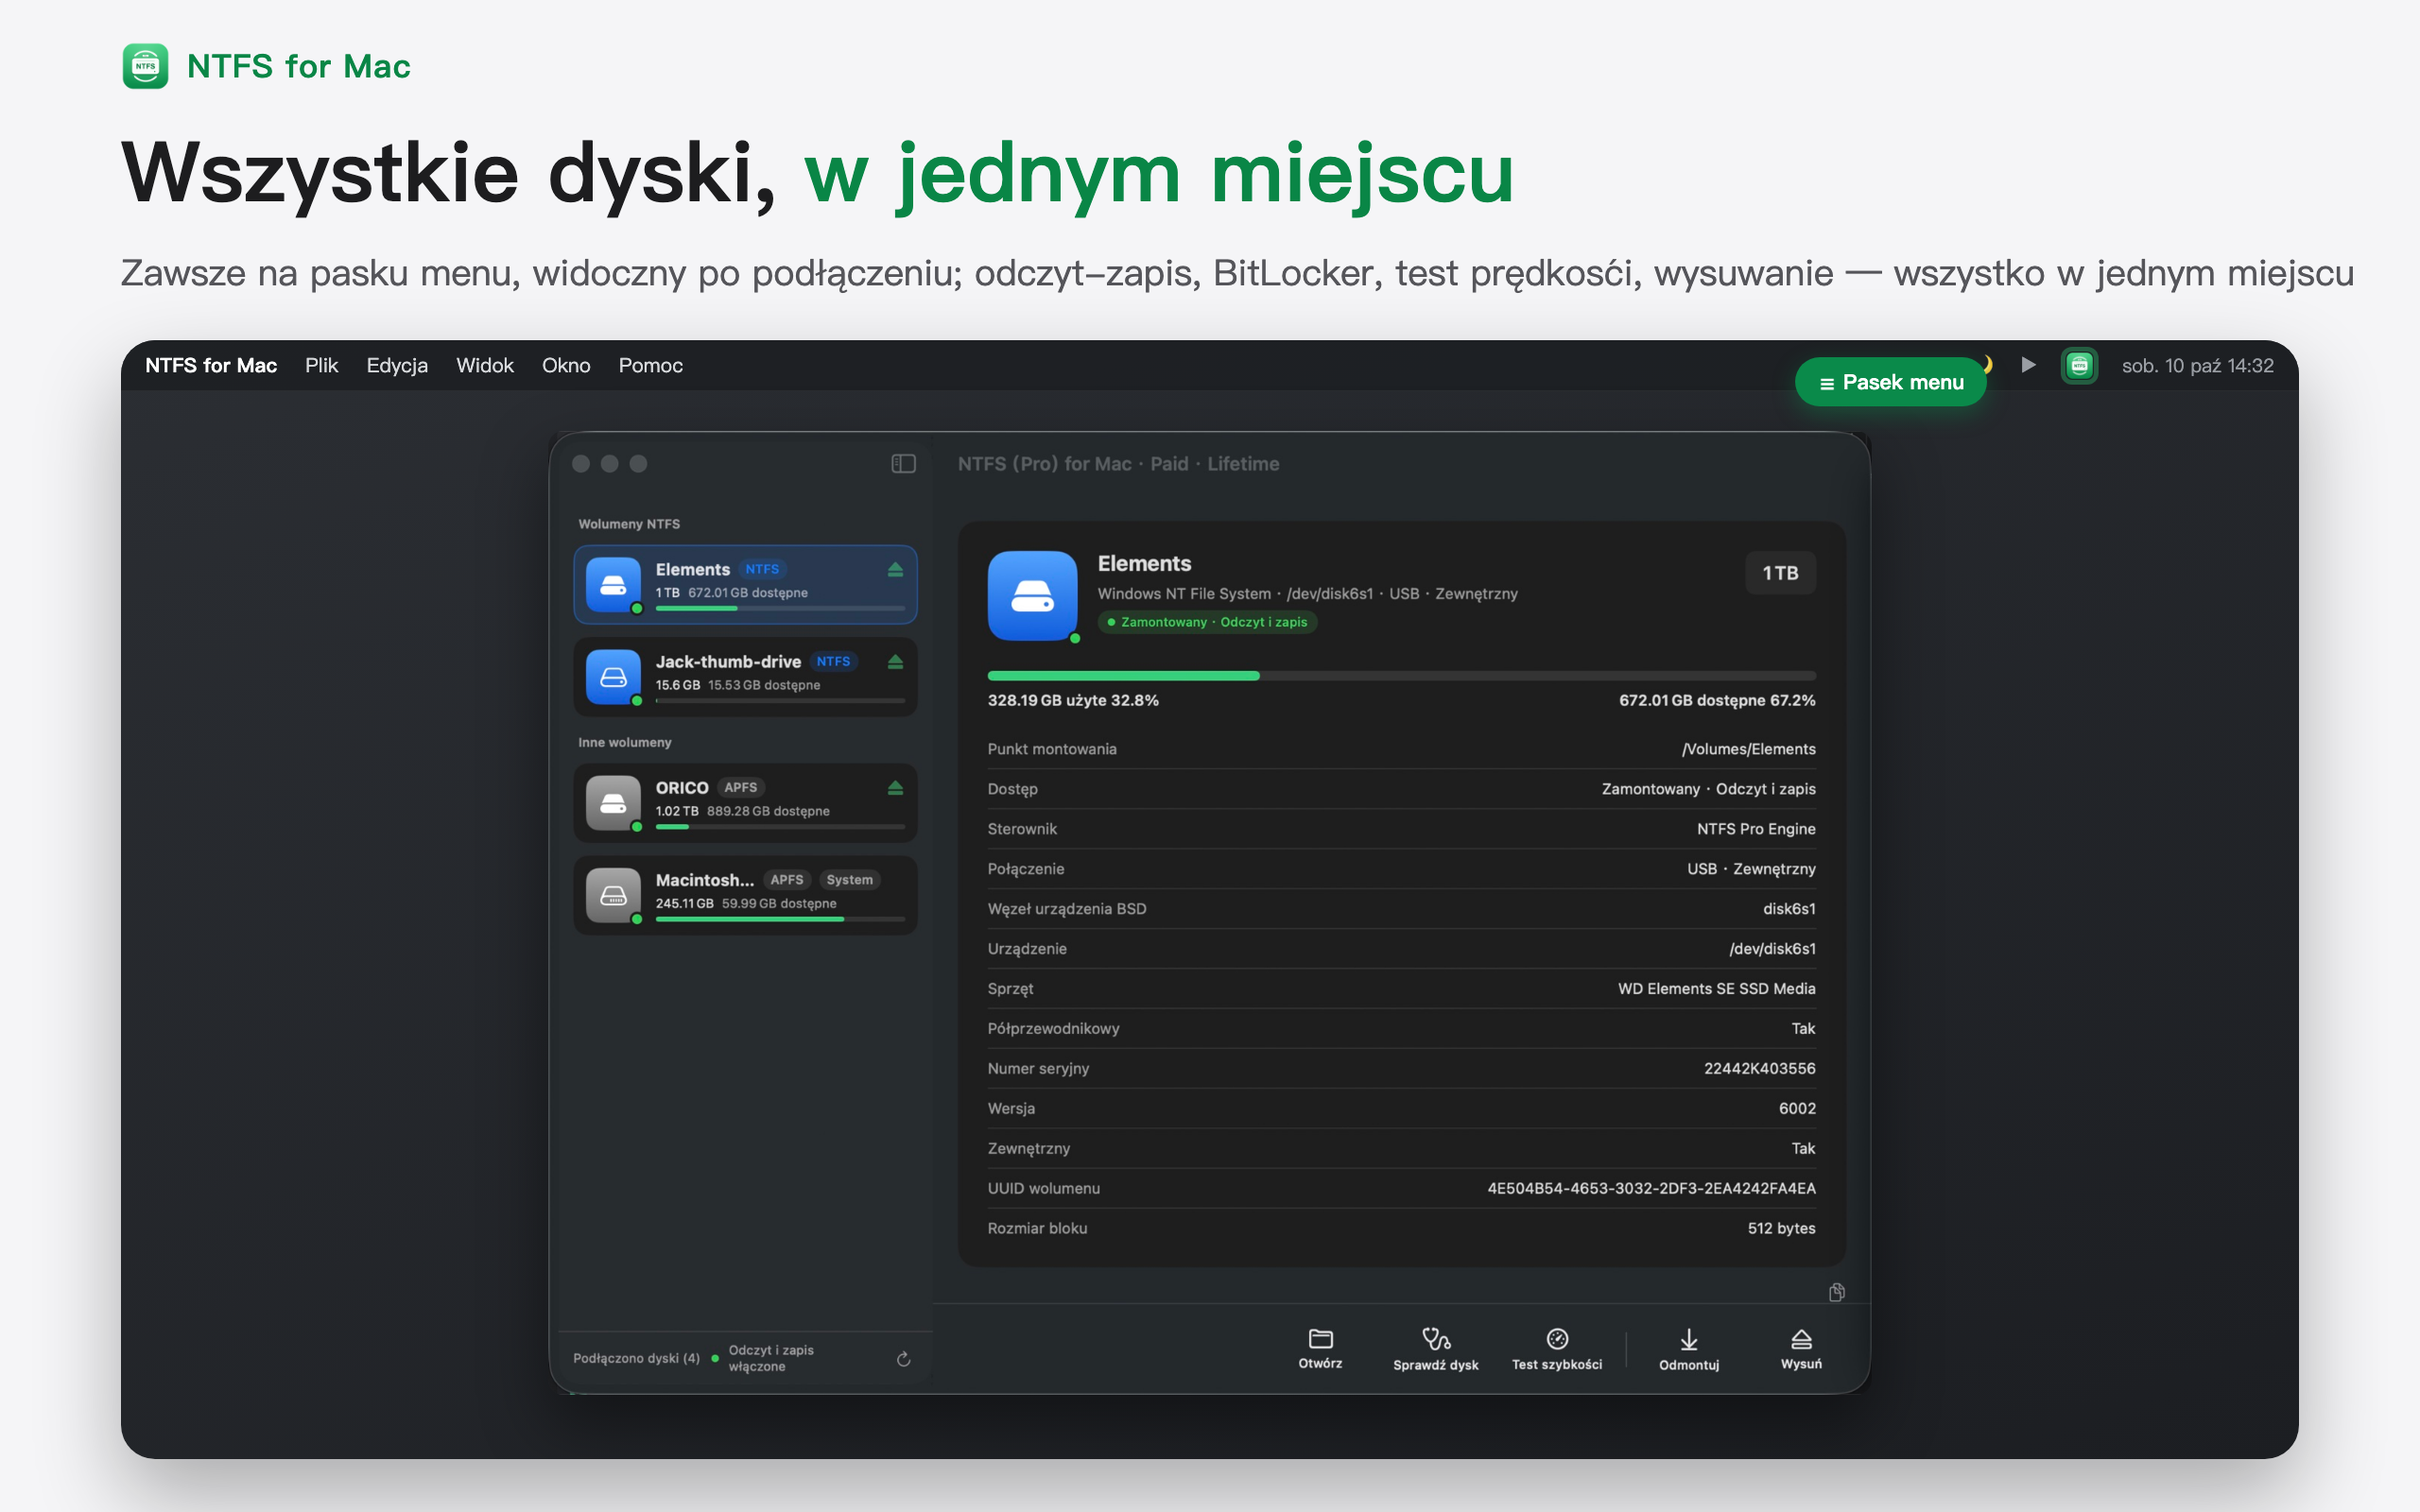Click the green Pasek menu button
Image resolution: width=2420 pixels, height=1512 pixels.
[1890, 382]
